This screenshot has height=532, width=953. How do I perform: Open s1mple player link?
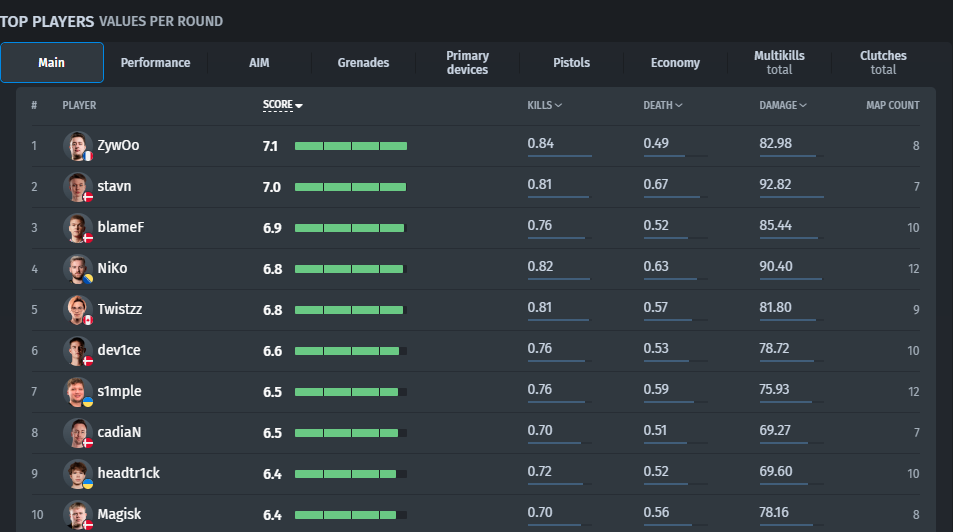[x=120, y=392]
